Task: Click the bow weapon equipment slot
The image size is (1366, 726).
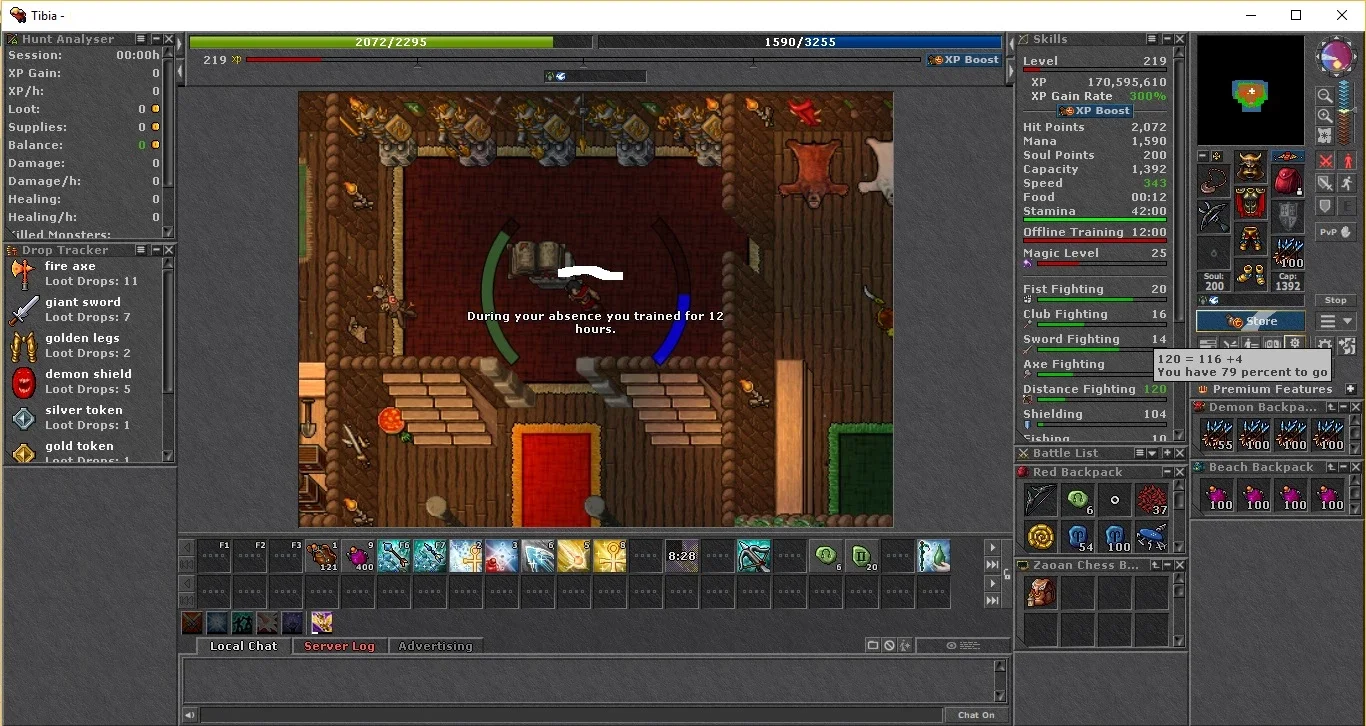Action: click(1214, 218)
